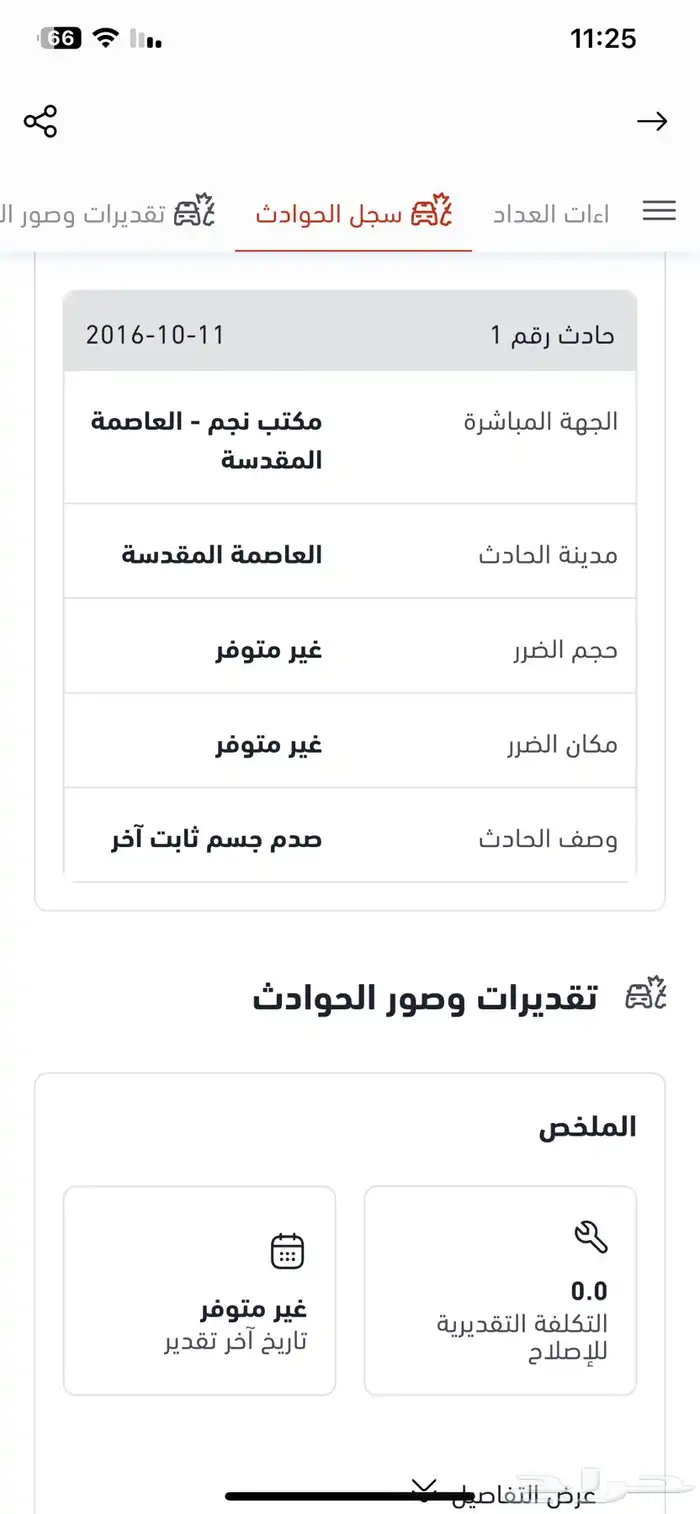The image size is (700, 1514).
Task: Expand عرض التفاصيل chevron arrow
Action: point(423,1491)
